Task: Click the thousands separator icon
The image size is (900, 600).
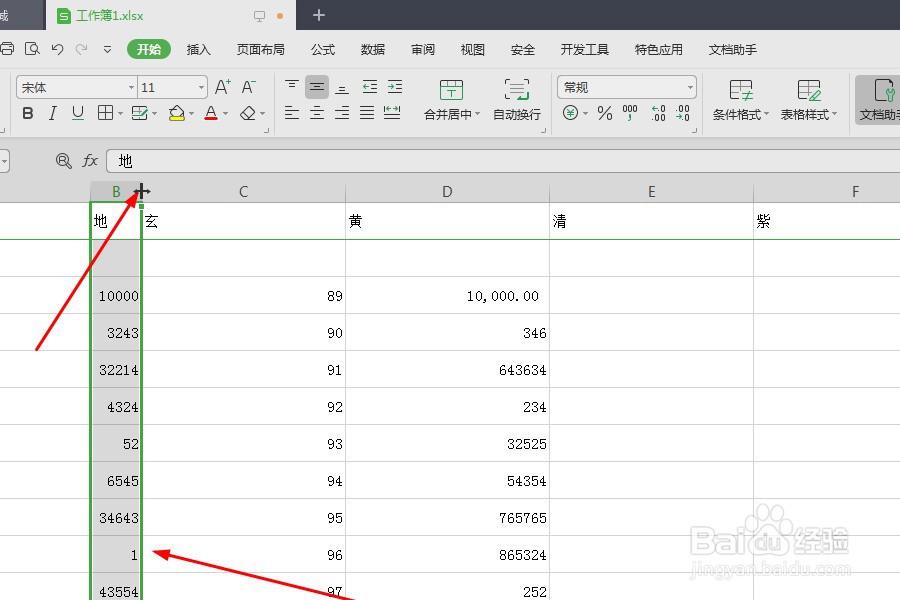Action: (630, 113)
